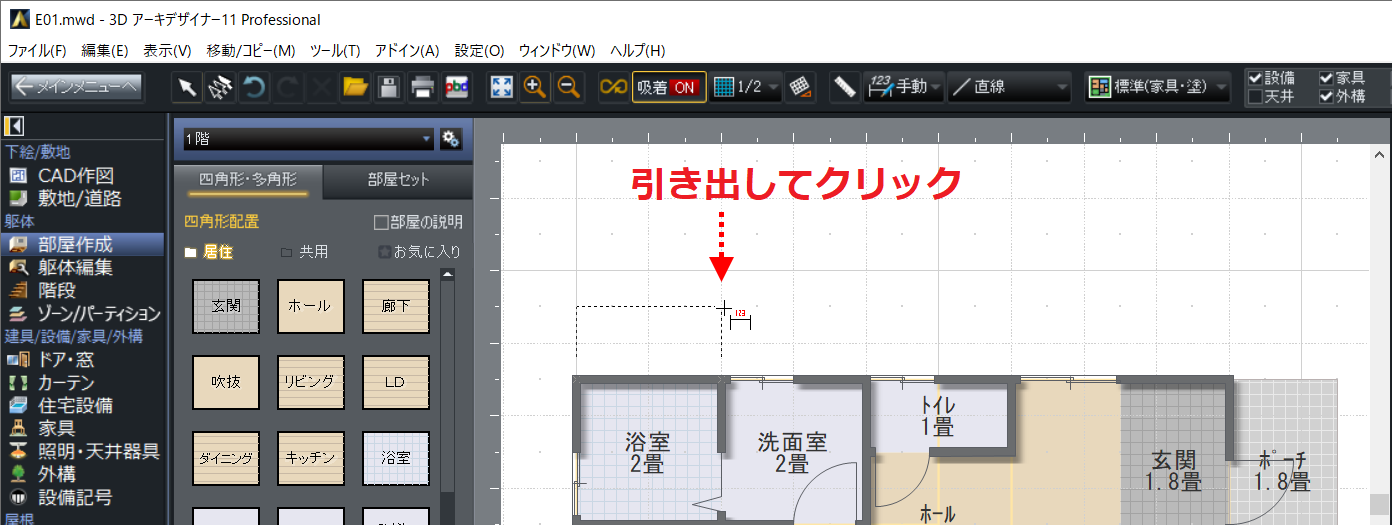This screenshot has height=525, width=1392.
Task: Expand the 標準(家具・塗) display dropdown
Action: (x=1158, y=87)
